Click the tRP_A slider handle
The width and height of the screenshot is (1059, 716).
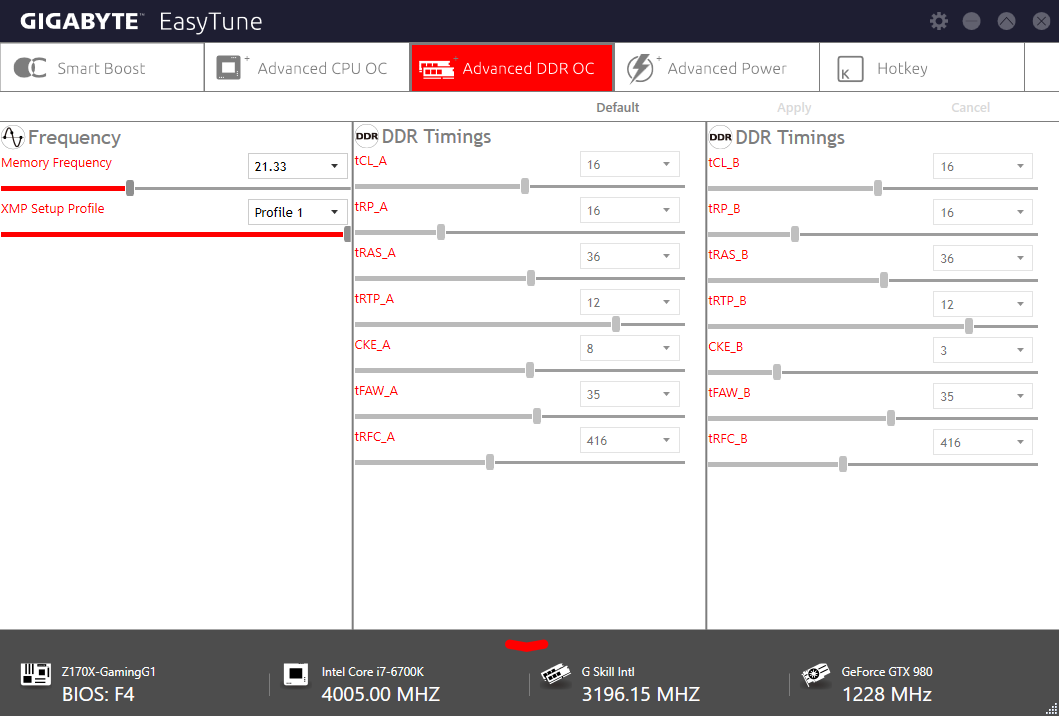click(x=441, y=232)
